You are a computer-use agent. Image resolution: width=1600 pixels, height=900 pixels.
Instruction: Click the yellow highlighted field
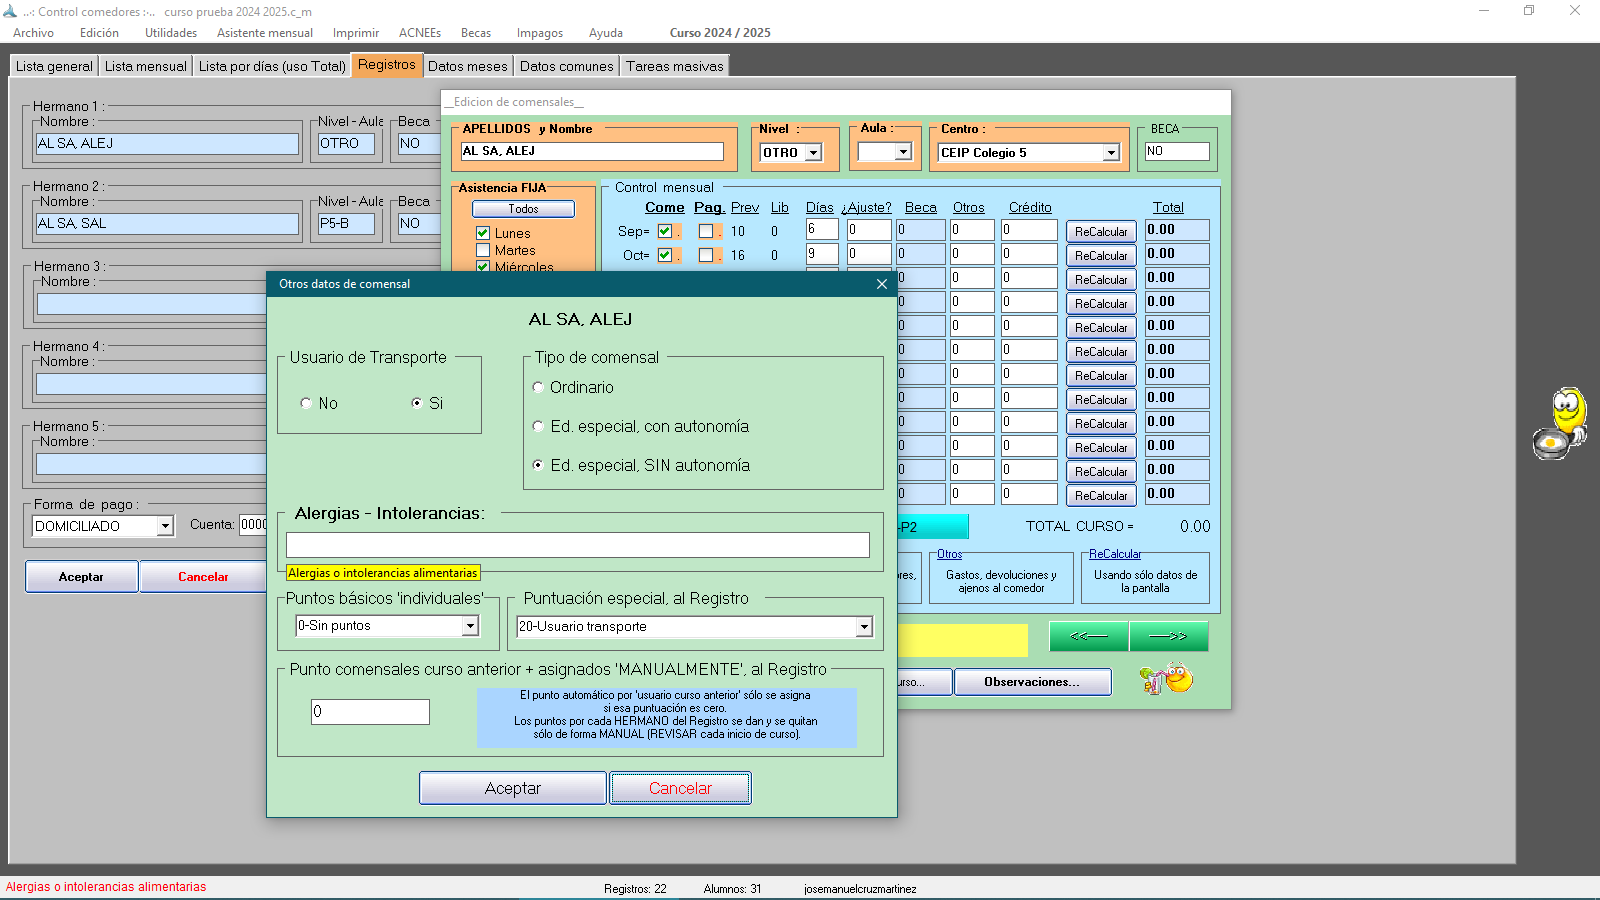point(962,640)
